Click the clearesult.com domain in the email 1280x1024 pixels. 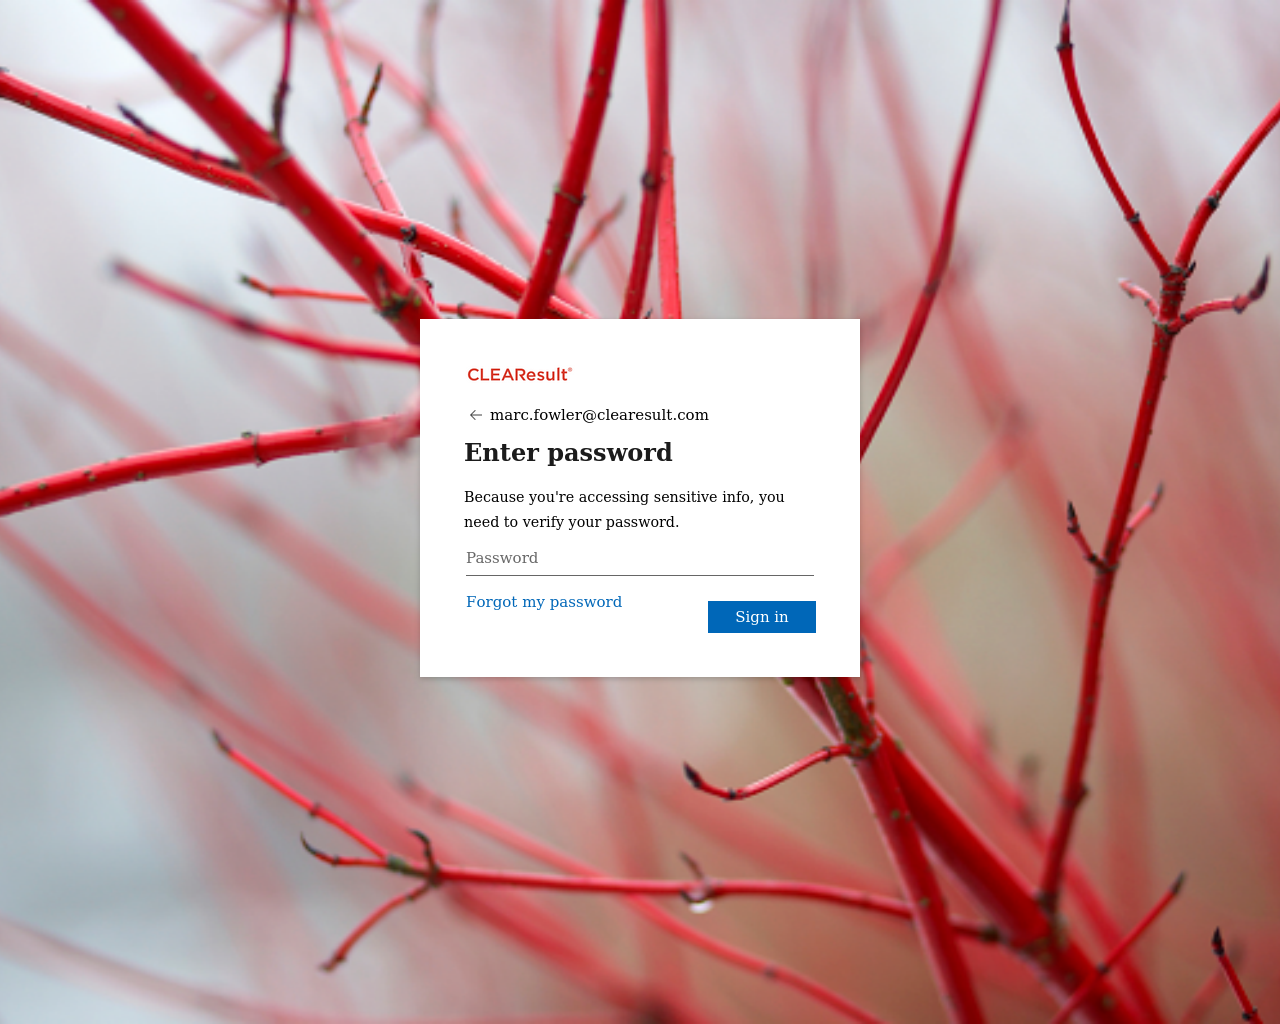[x=652, y=415]
